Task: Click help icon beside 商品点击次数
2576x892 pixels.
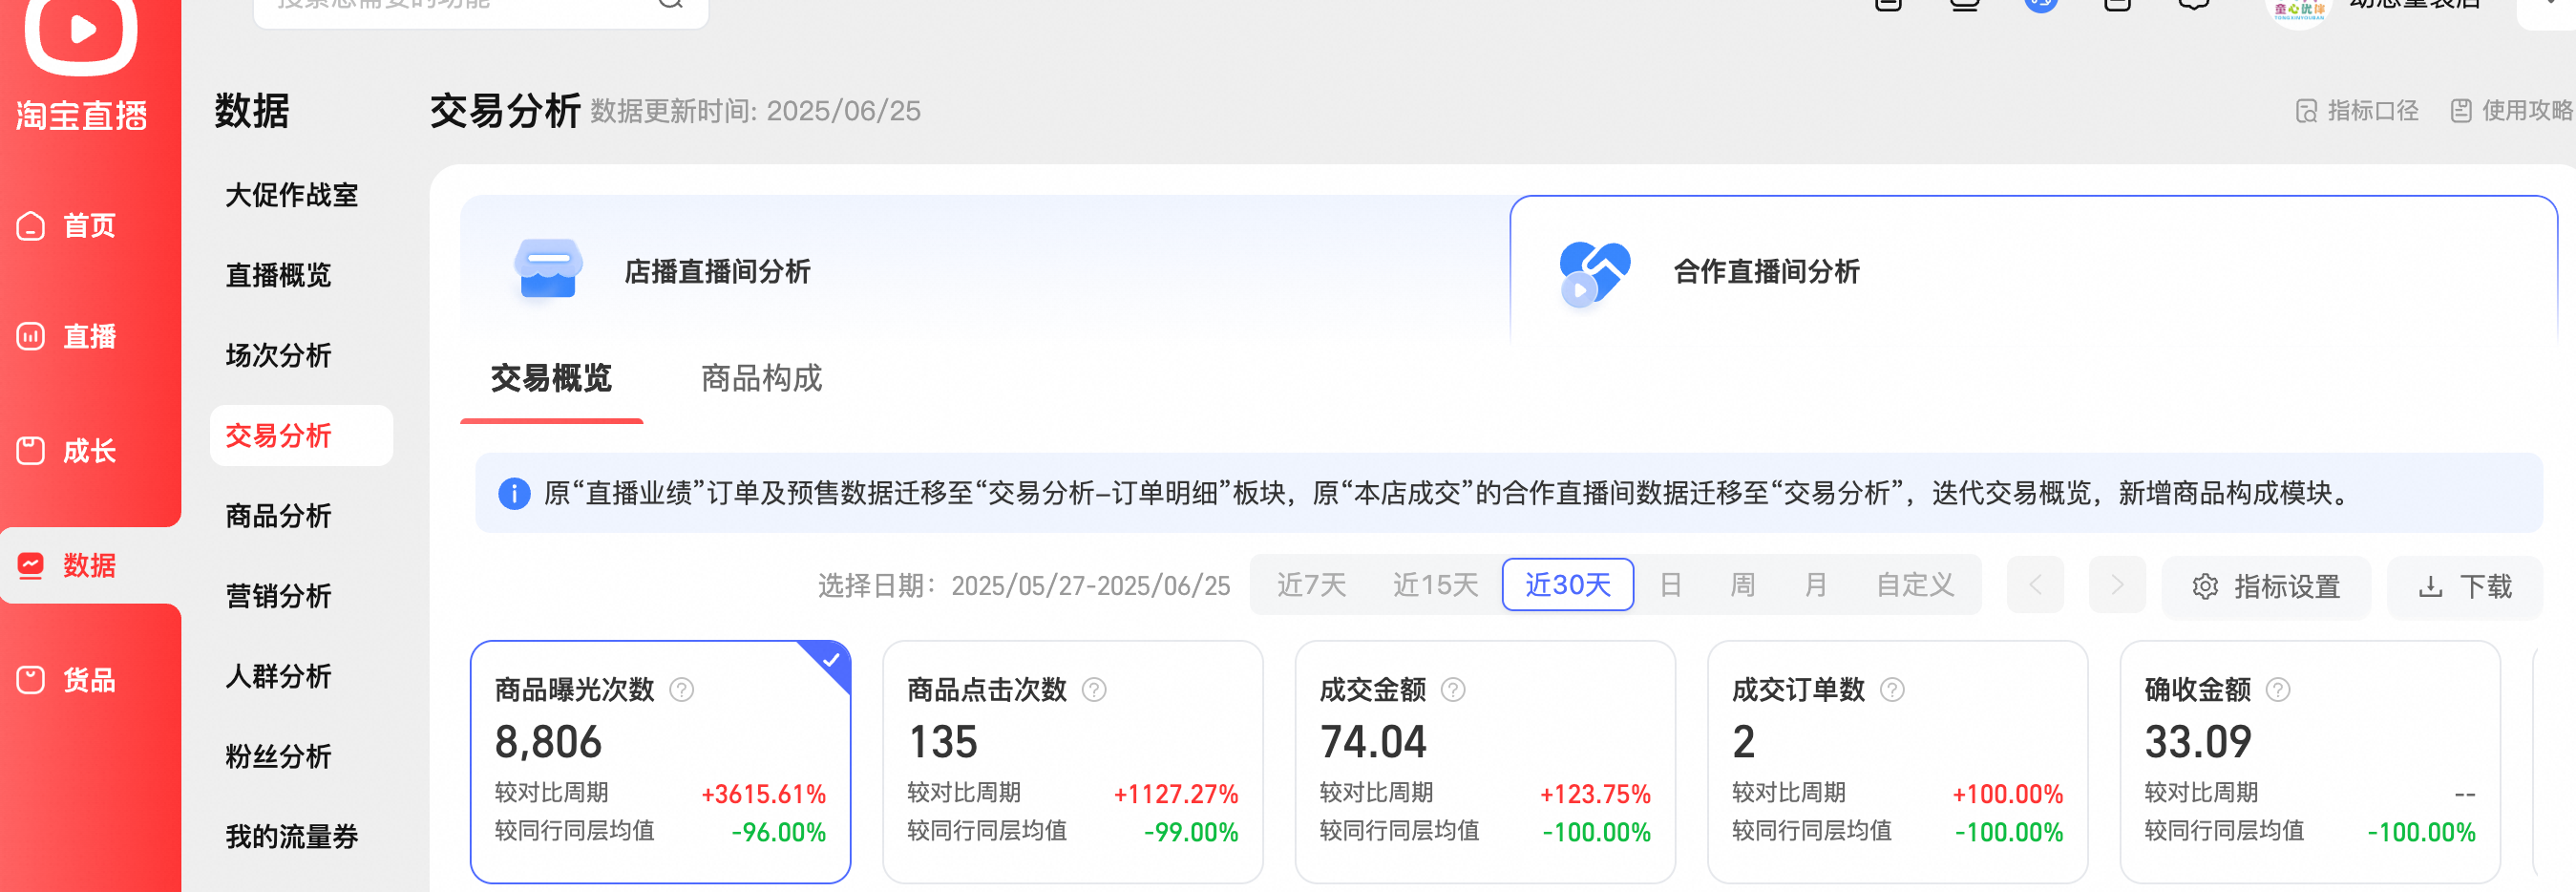Action: [x=1095, y=690]
